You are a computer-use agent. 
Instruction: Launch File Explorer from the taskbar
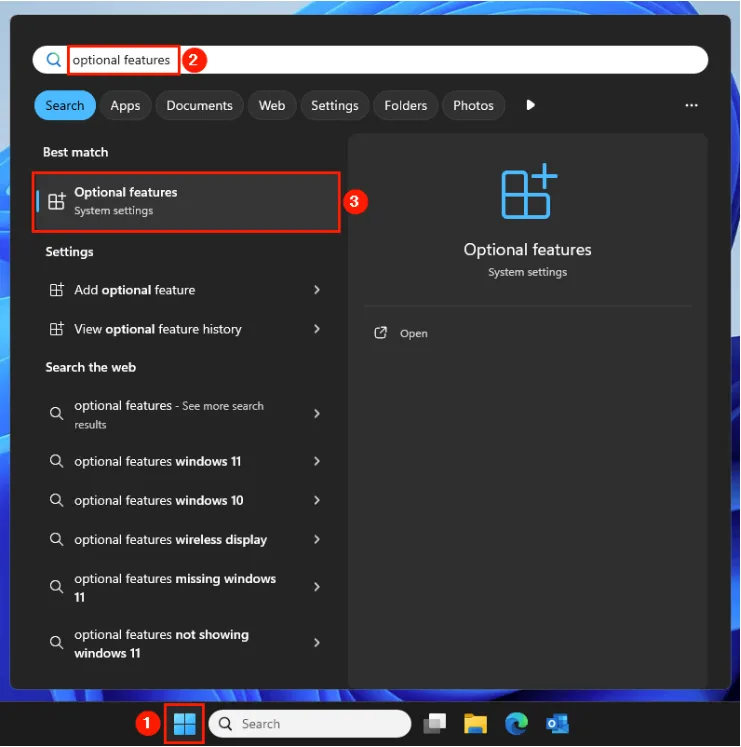coord(475,724)
